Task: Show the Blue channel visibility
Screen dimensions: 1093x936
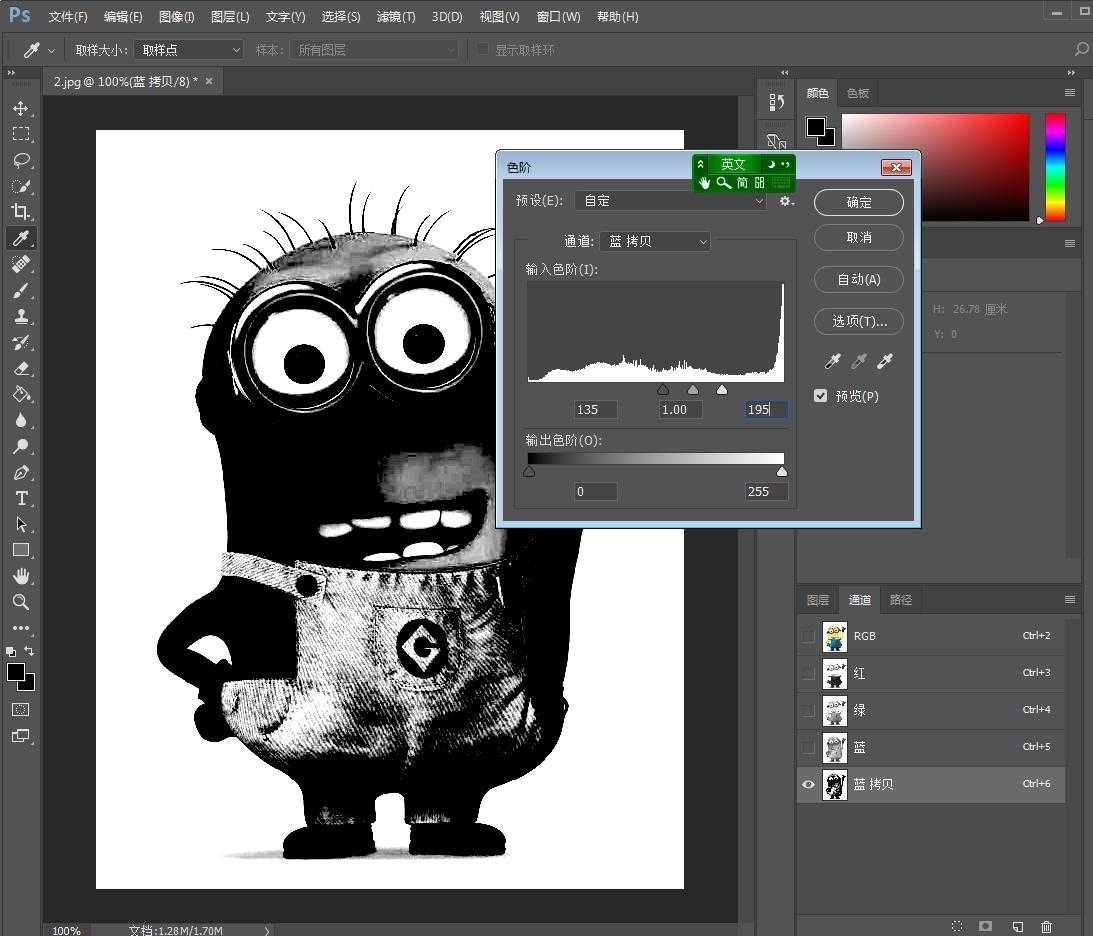Action: [808, 747]
